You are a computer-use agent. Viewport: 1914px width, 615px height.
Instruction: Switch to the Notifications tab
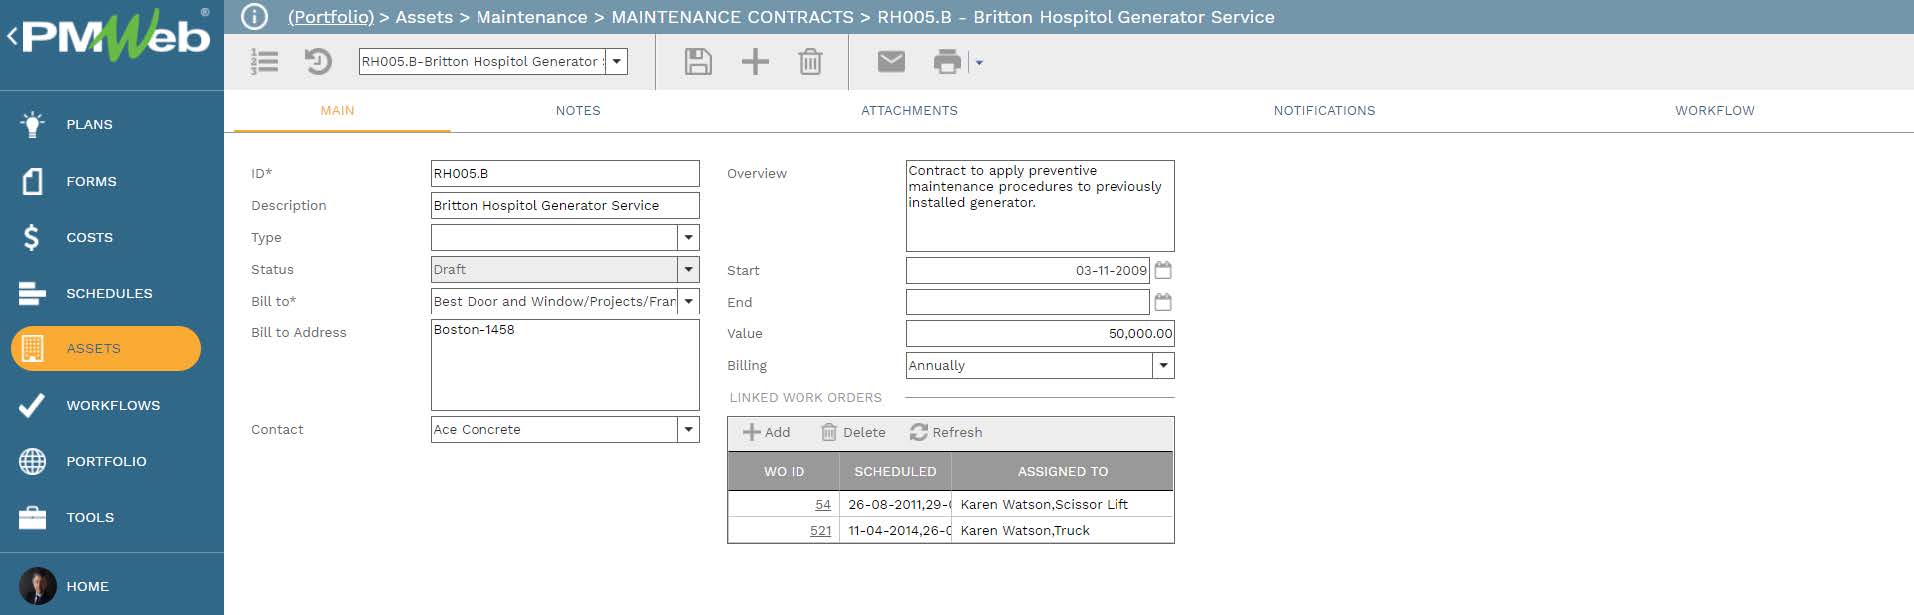pos(1324,111)
